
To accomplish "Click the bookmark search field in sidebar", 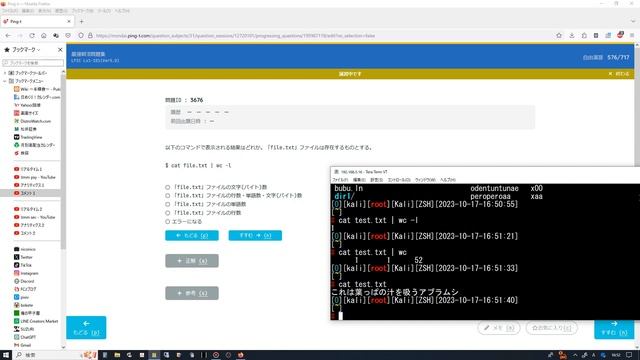I will [x=33, y=63].
